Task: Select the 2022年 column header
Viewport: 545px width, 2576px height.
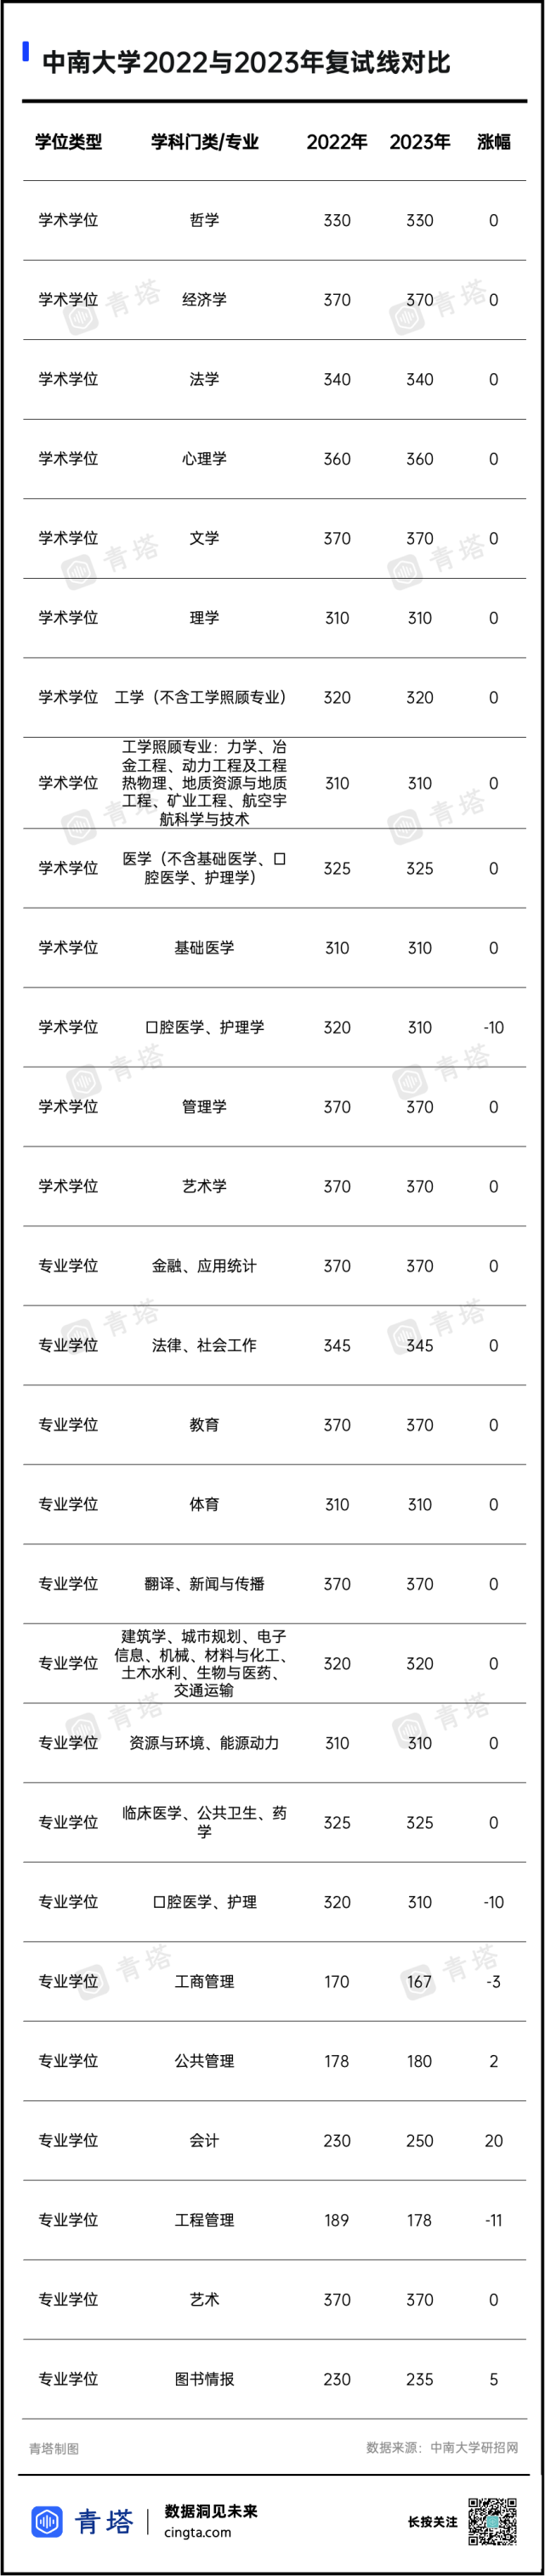Action: pyautogui.click(x=337, y=141)
